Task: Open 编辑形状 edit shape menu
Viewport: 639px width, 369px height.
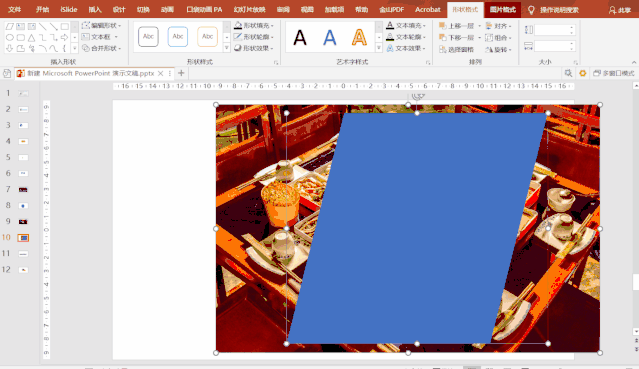Action: (101, 25)
